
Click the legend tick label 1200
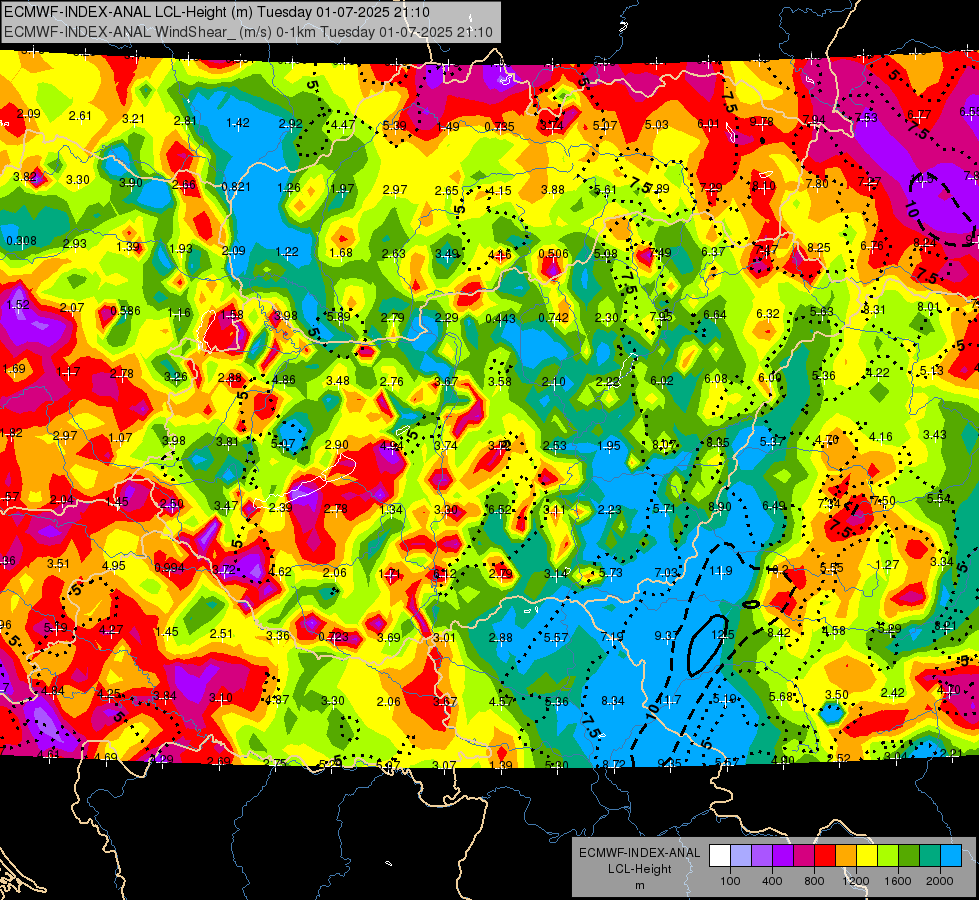855,881
